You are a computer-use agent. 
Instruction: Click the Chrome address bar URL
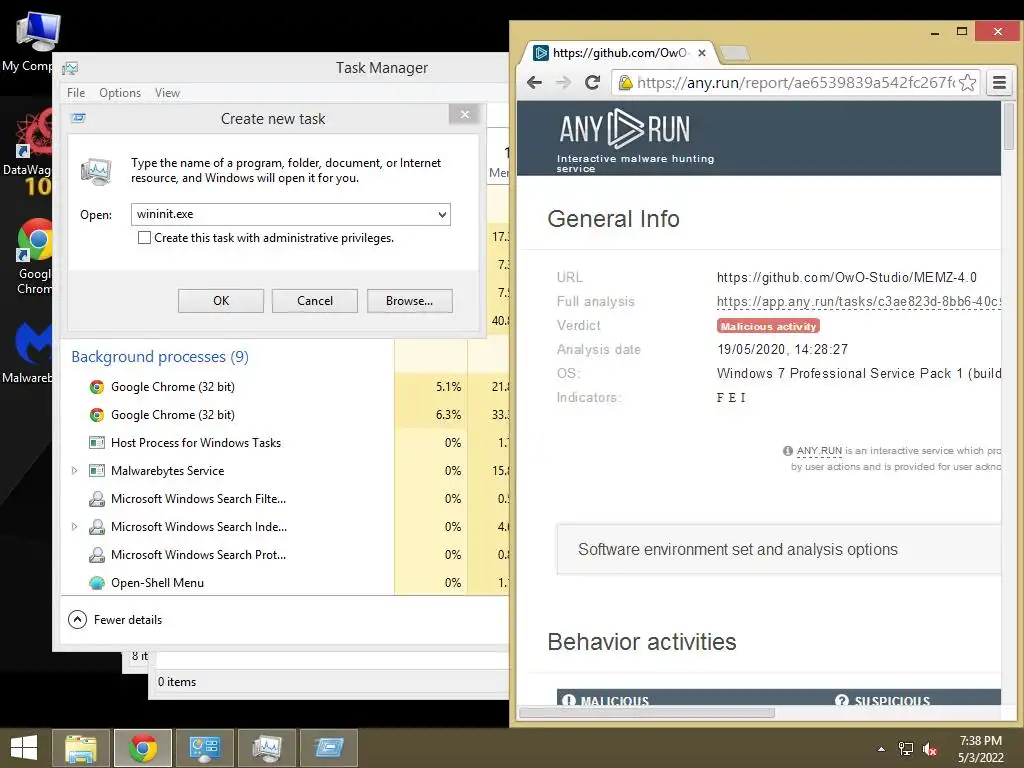(795, 82)
